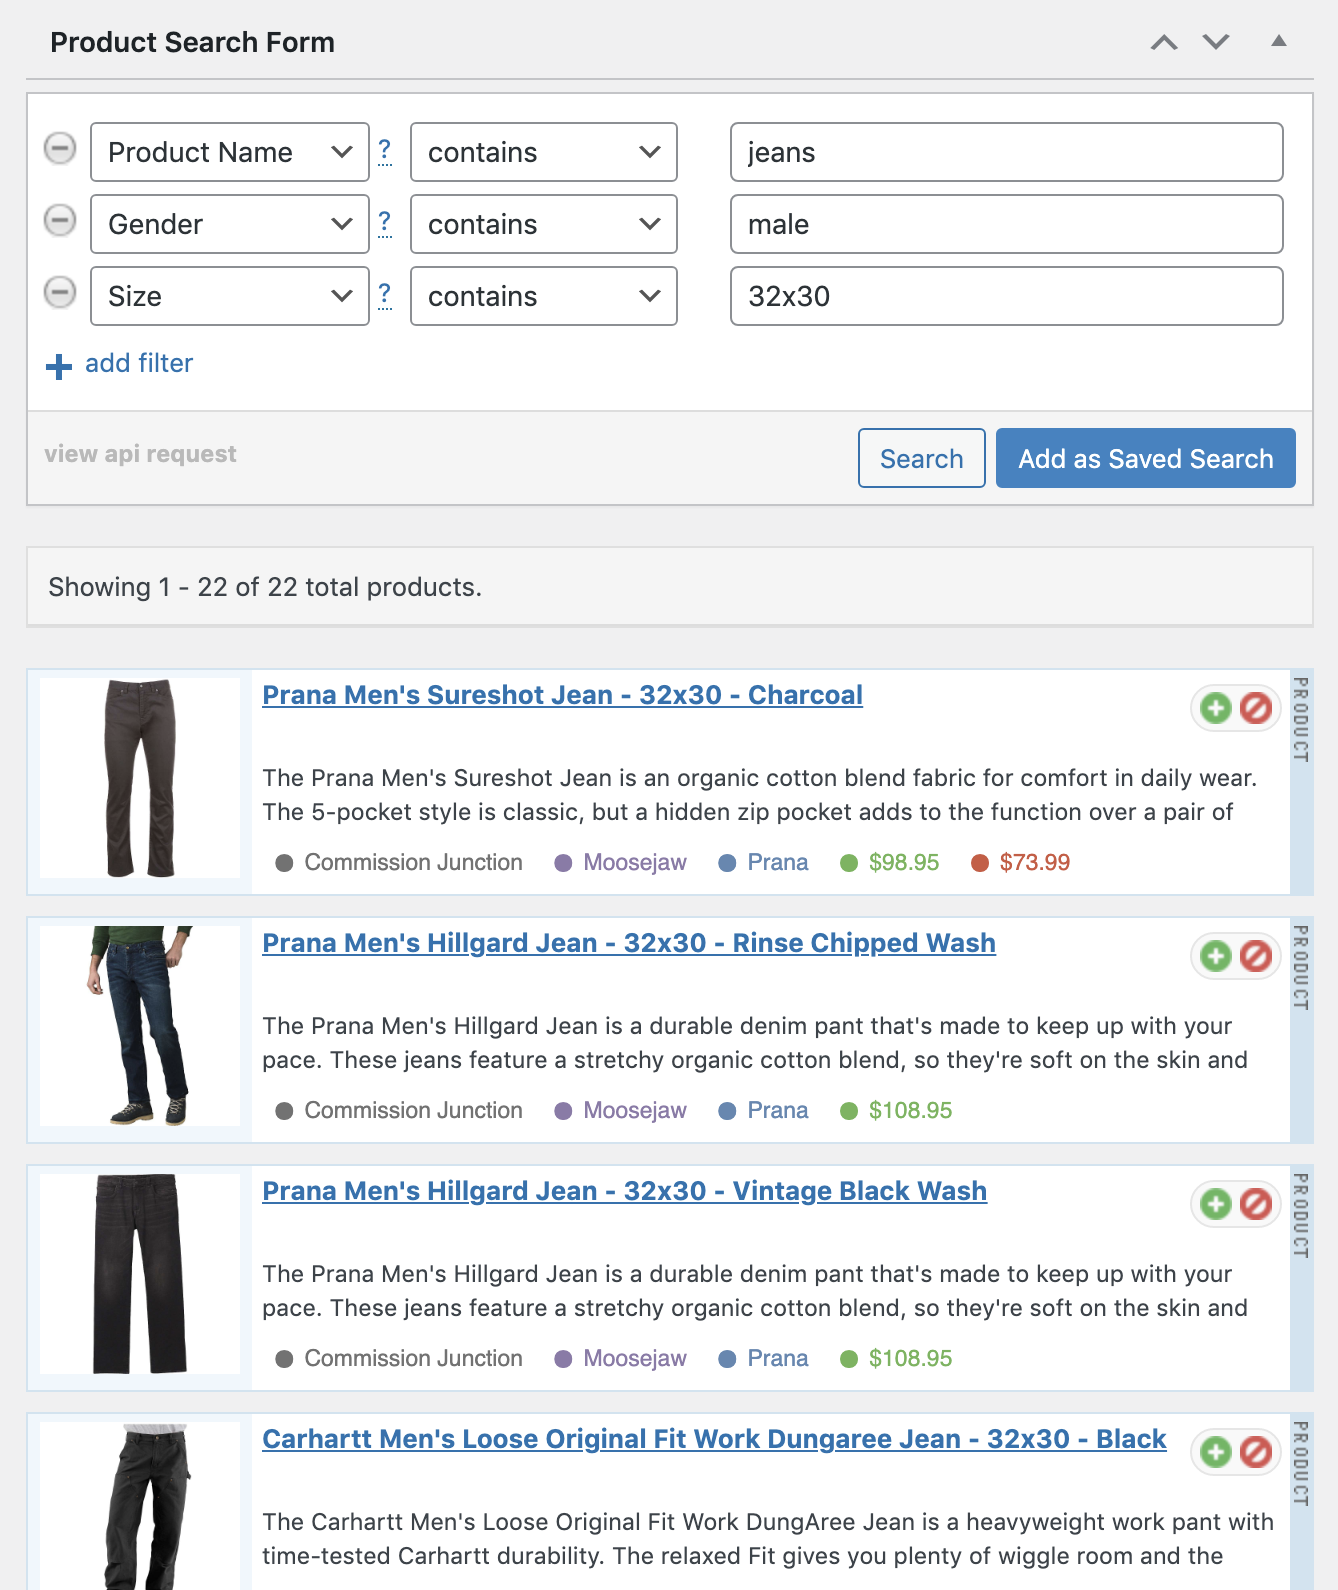Block Hillgard Jean Vintage Black Wash product
This screenshot has height=1590, width=1338.
click(1256, 1204)
